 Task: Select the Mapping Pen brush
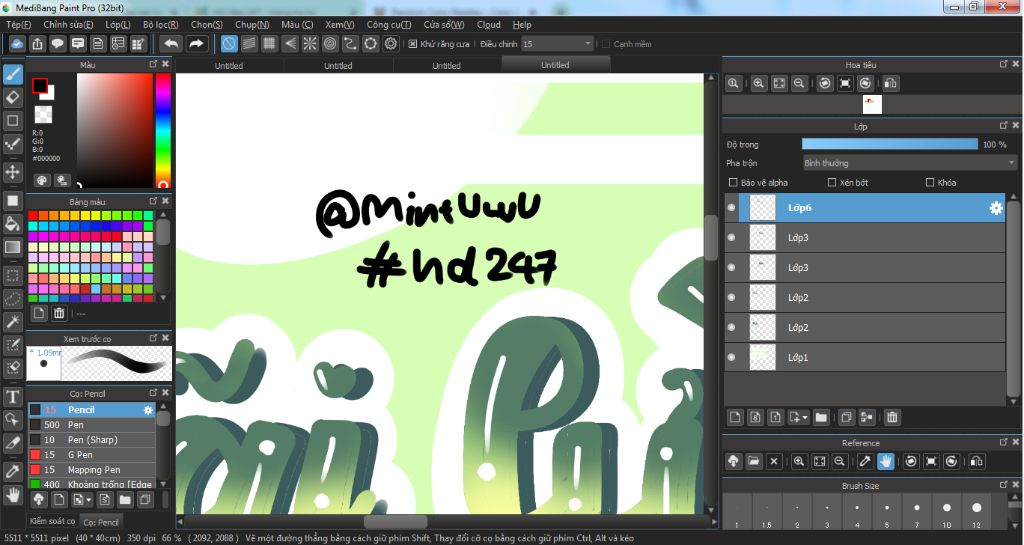tap(91, 469)
